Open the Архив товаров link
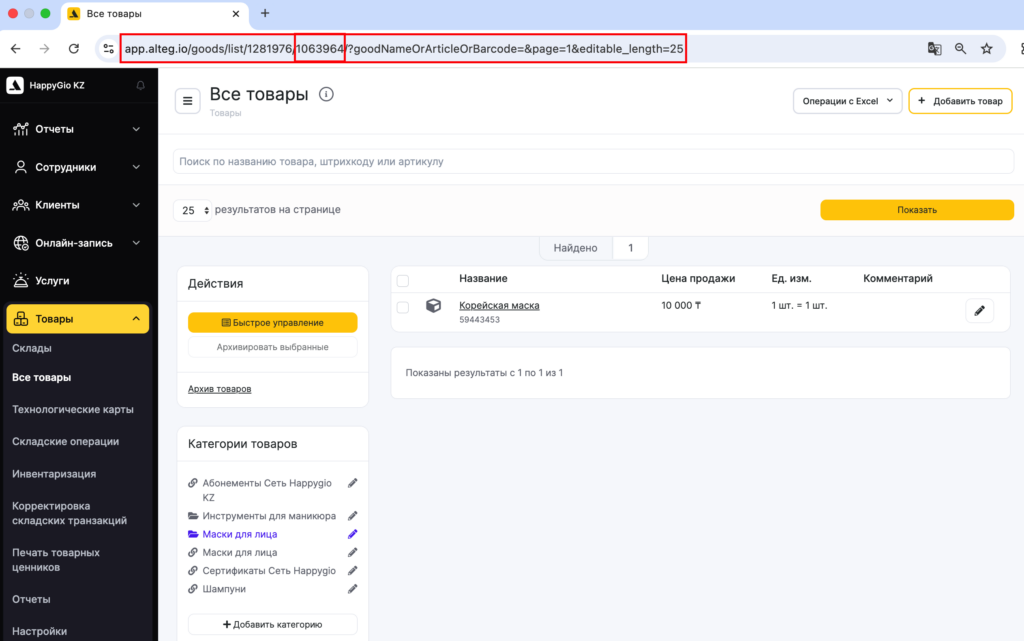Image resolution: width=1024 pixels, height=641 pixels. pos(219,388)
